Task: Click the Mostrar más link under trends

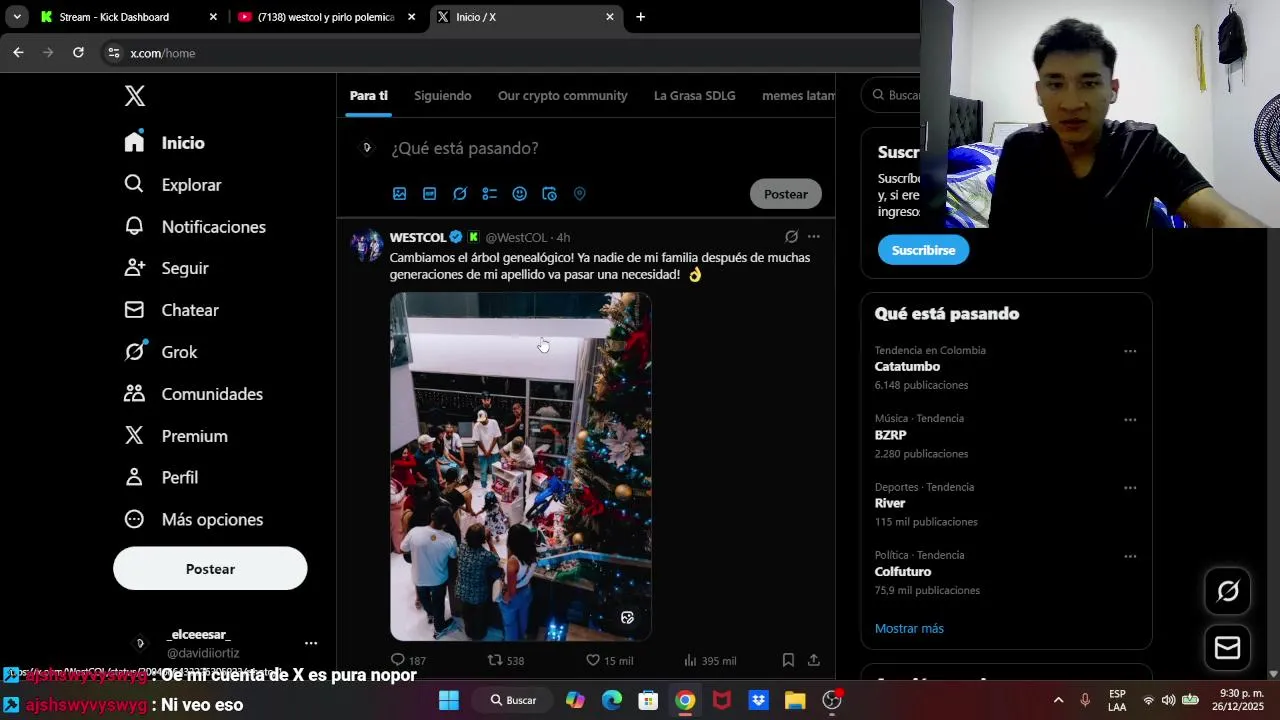Action: pos(909,628)
